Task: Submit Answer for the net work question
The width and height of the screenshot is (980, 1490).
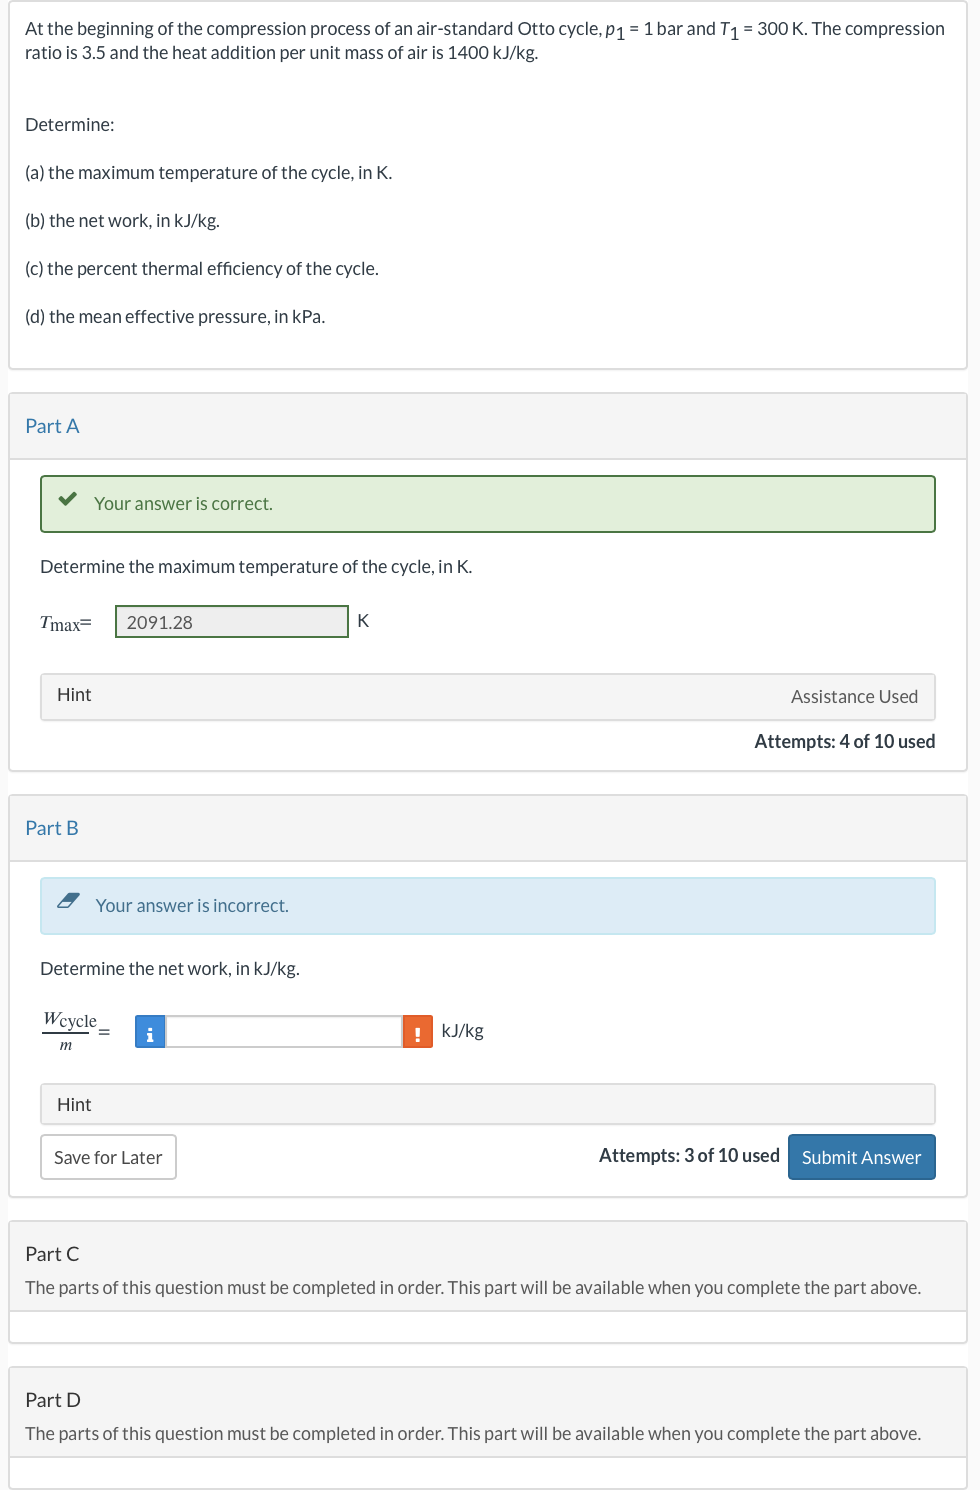Action: click(861, 1157)
